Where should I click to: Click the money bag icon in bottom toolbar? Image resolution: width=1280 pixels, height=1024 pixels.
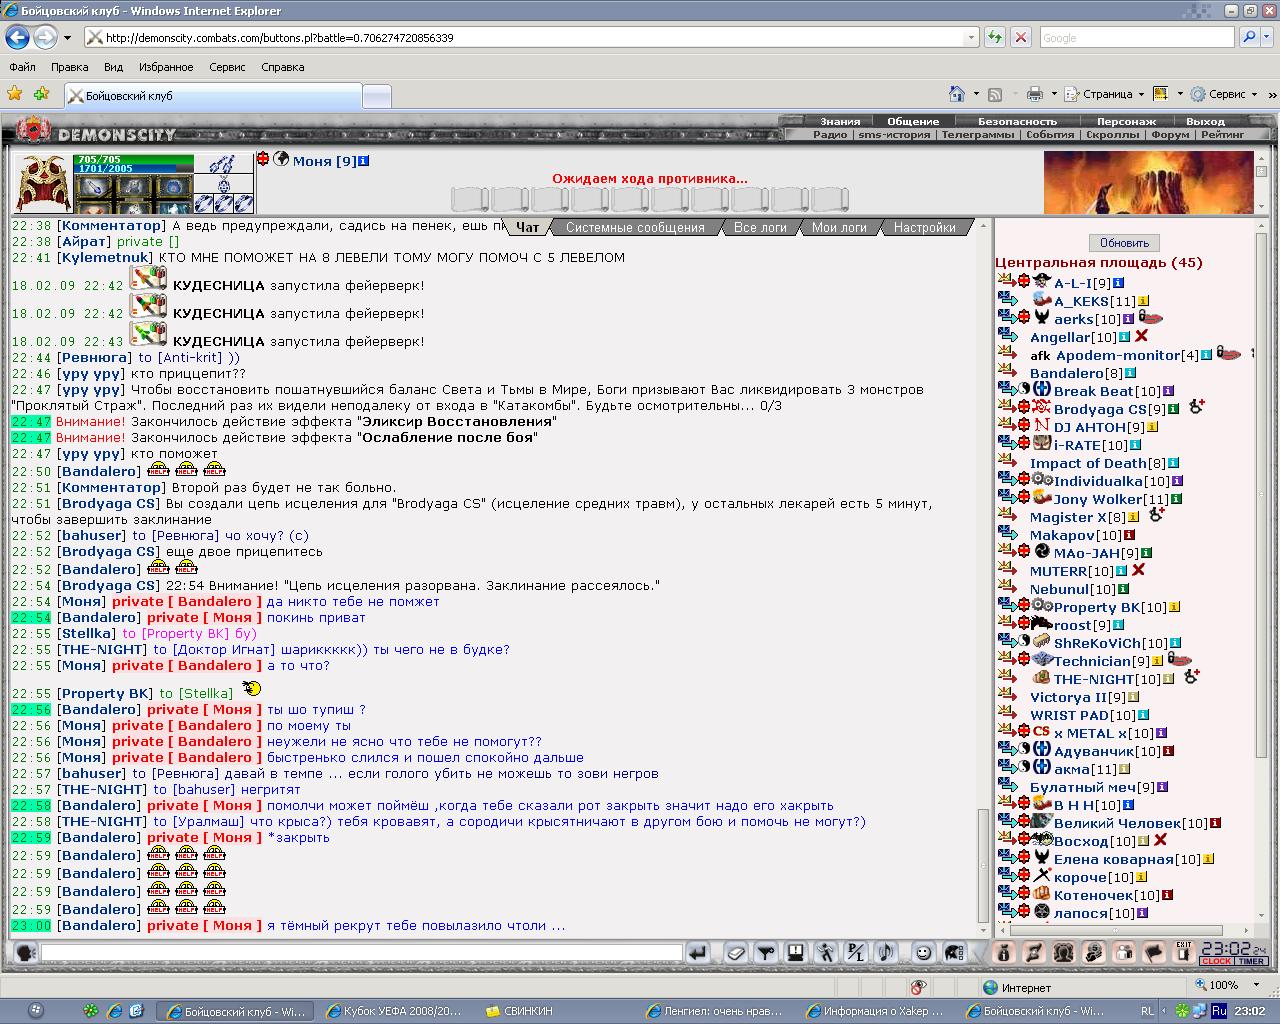click(1004, 953)
